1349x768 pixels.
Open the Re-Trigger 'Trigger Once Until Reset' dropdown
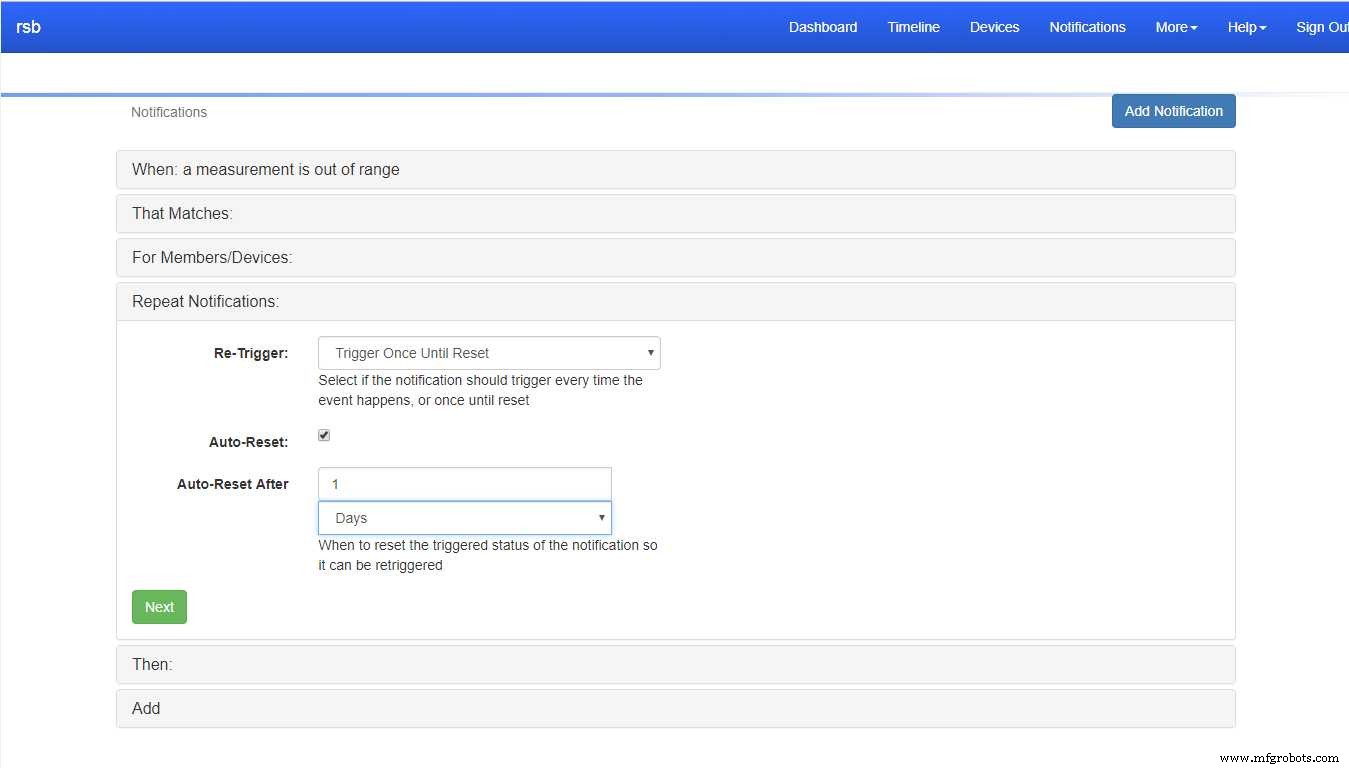(489, 353)
